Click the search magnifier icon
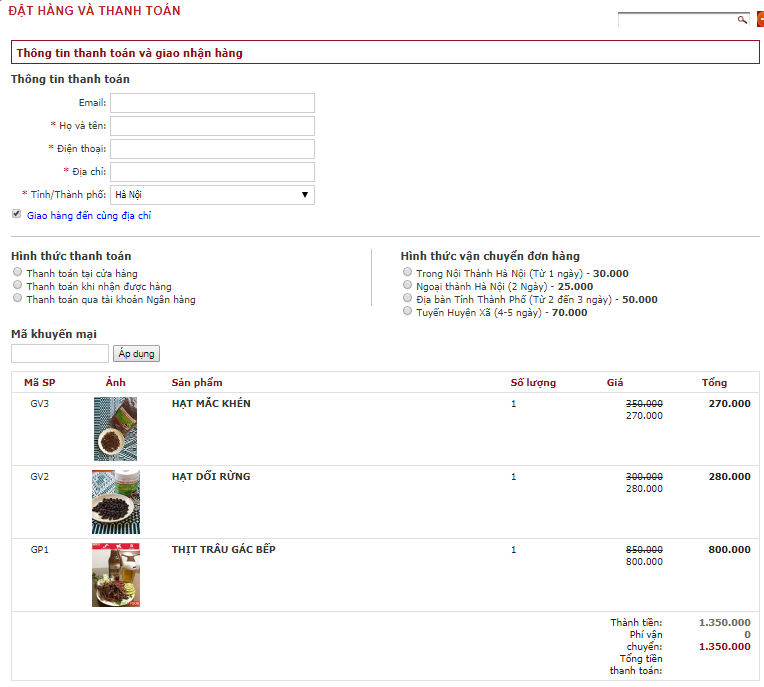The image size is (764, 687). [x=742, y=19]
